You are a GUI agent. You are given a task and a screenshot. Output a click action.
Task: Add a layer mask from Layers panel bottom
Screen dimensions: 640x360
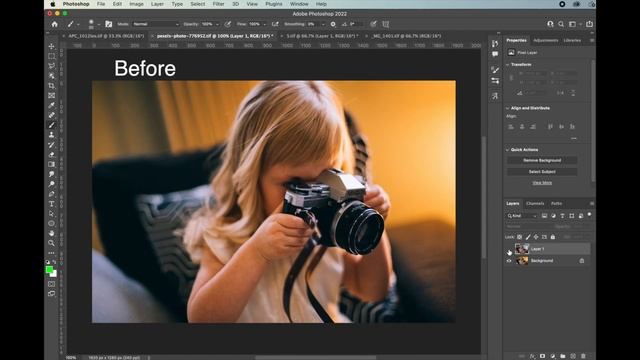point(542,356)
